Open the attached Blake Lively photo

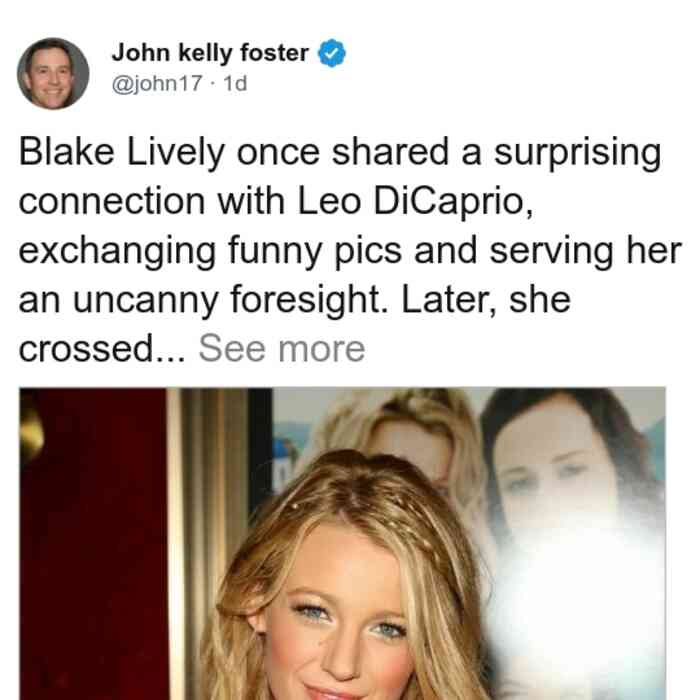pos(342,543)
